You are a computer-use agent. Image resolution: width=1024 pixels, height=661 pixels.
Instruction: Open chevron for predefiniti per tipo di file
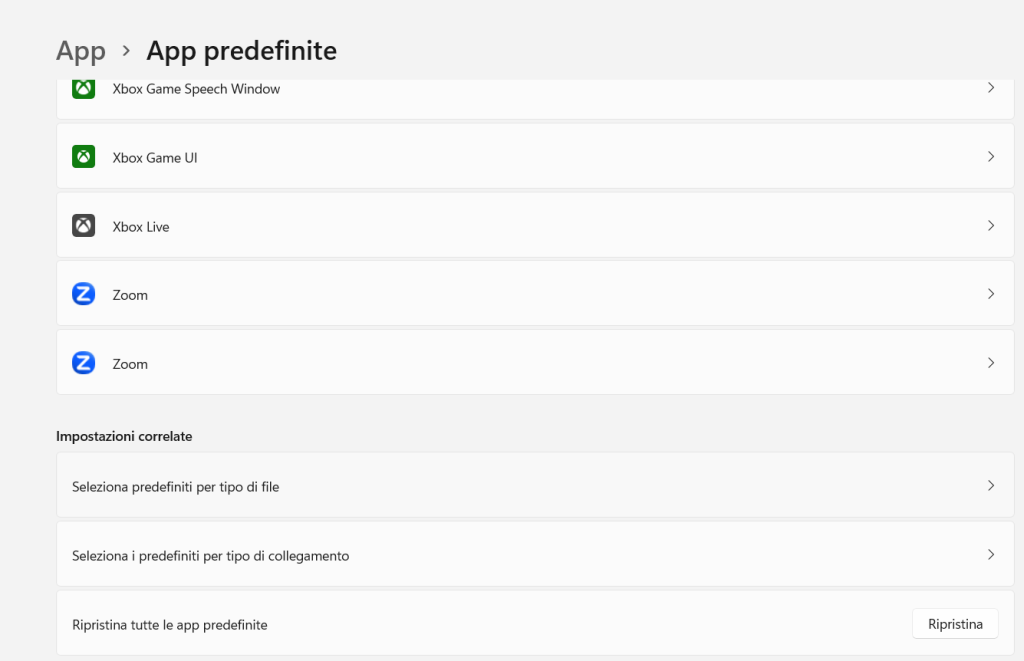991,486
